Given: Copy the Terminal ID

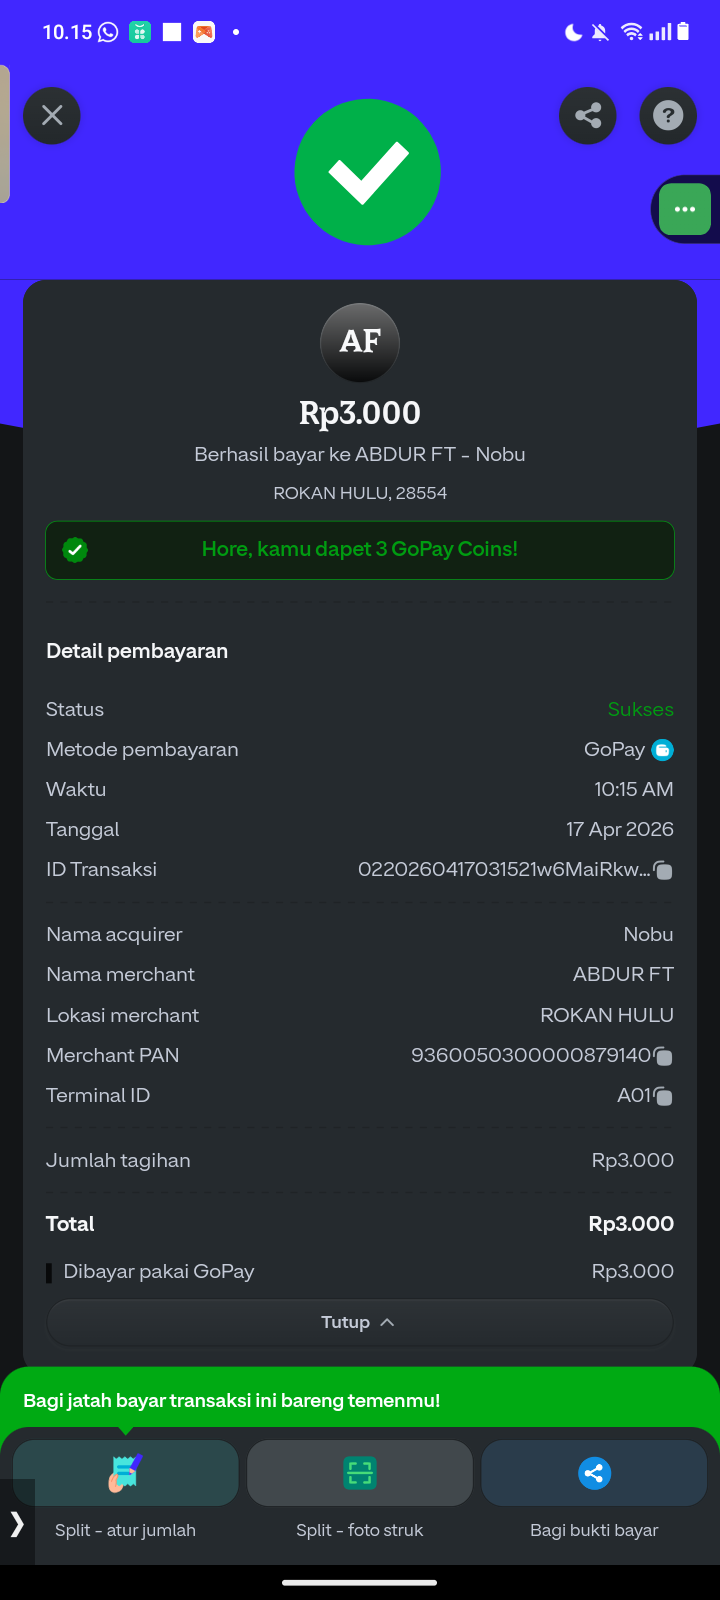Looking at the screenshot, I should [664, 1096].
